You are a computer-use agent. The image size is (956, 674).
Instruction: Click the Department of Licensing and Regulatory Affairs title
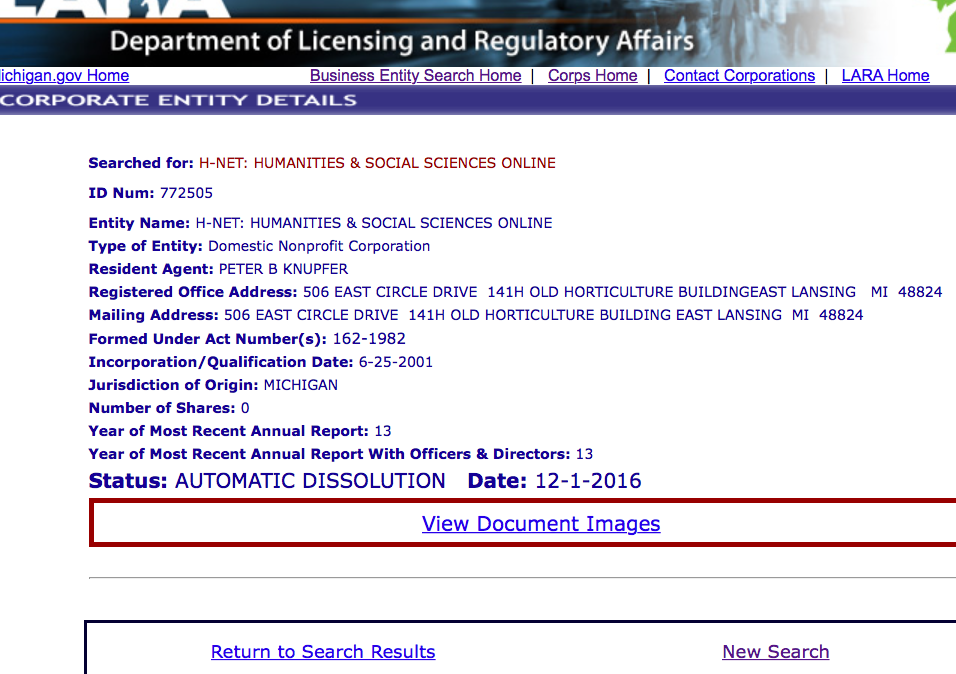(402, 43)
